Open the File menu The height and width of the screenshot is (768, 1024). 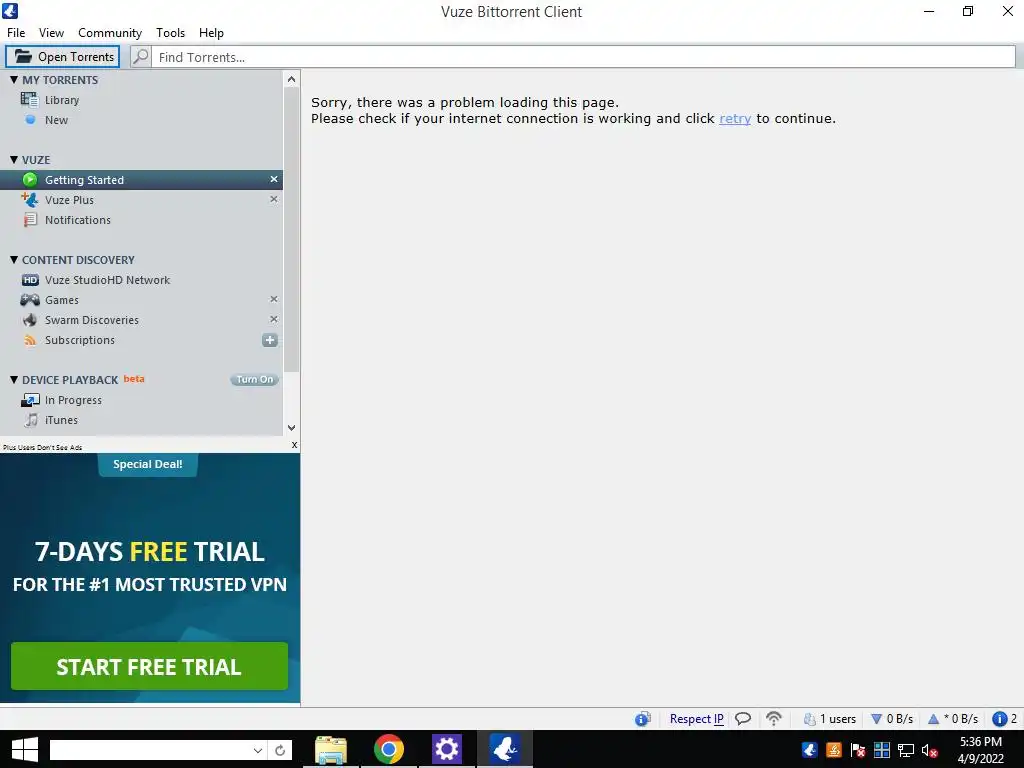pyautogui.click(x=16, y=33)
